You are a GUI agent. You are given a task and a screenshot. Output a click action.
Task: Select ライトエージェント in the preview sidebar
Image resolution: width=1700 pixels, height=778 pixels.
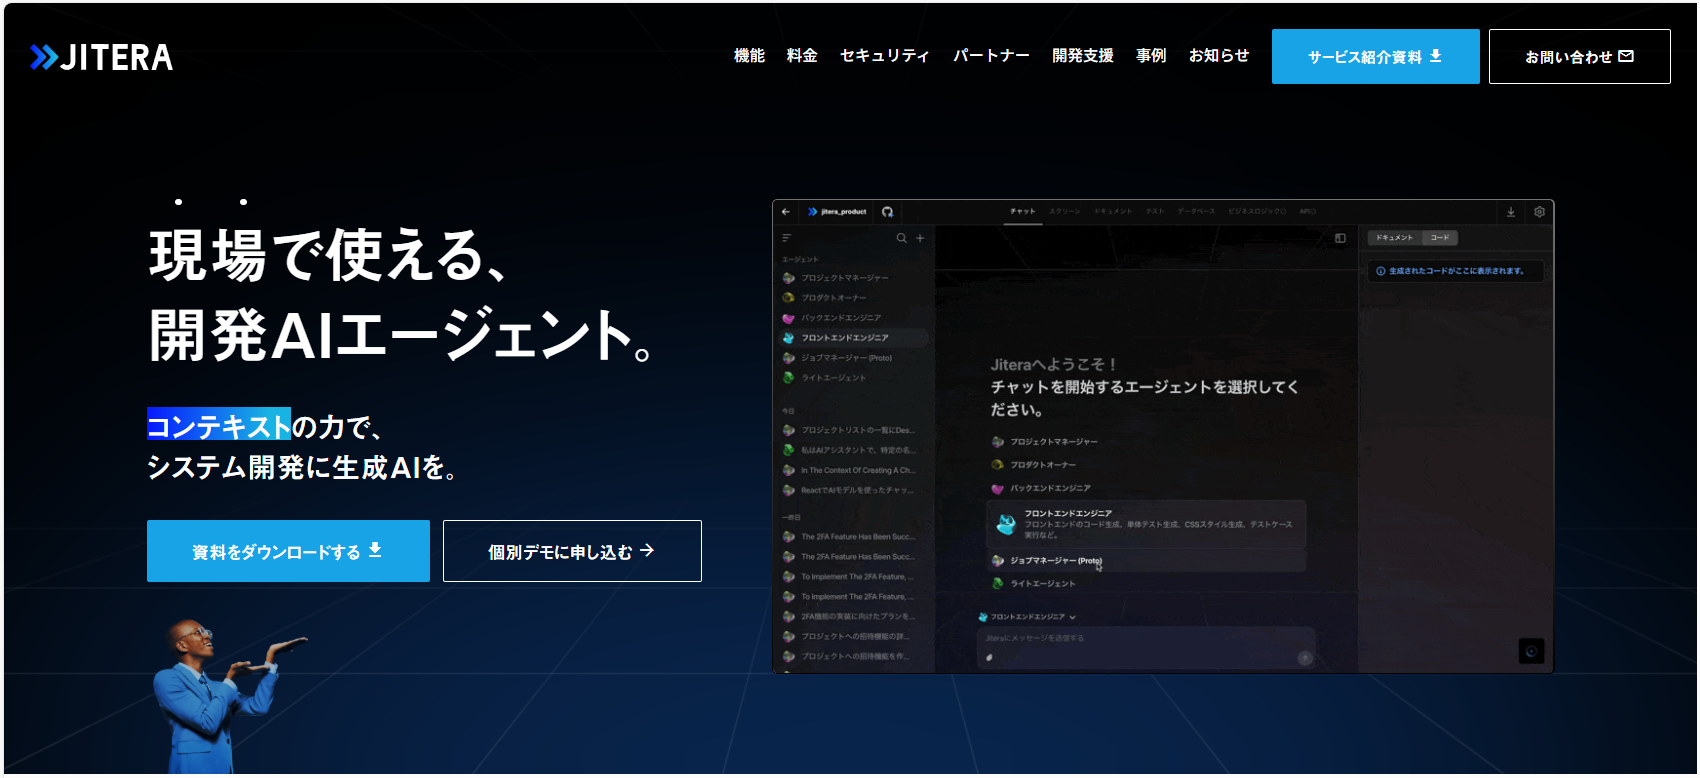(853, 378)
